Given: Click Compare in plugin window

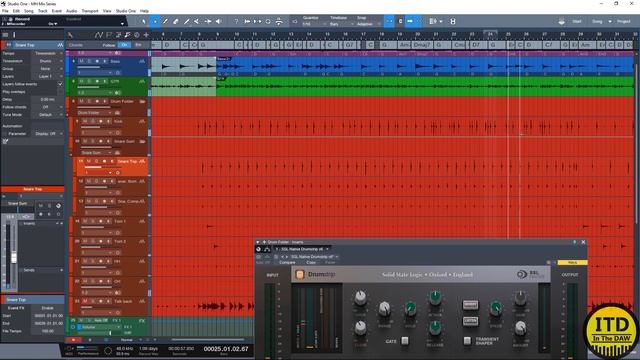Looking at the screenshot, I should (x=287, y=262).
